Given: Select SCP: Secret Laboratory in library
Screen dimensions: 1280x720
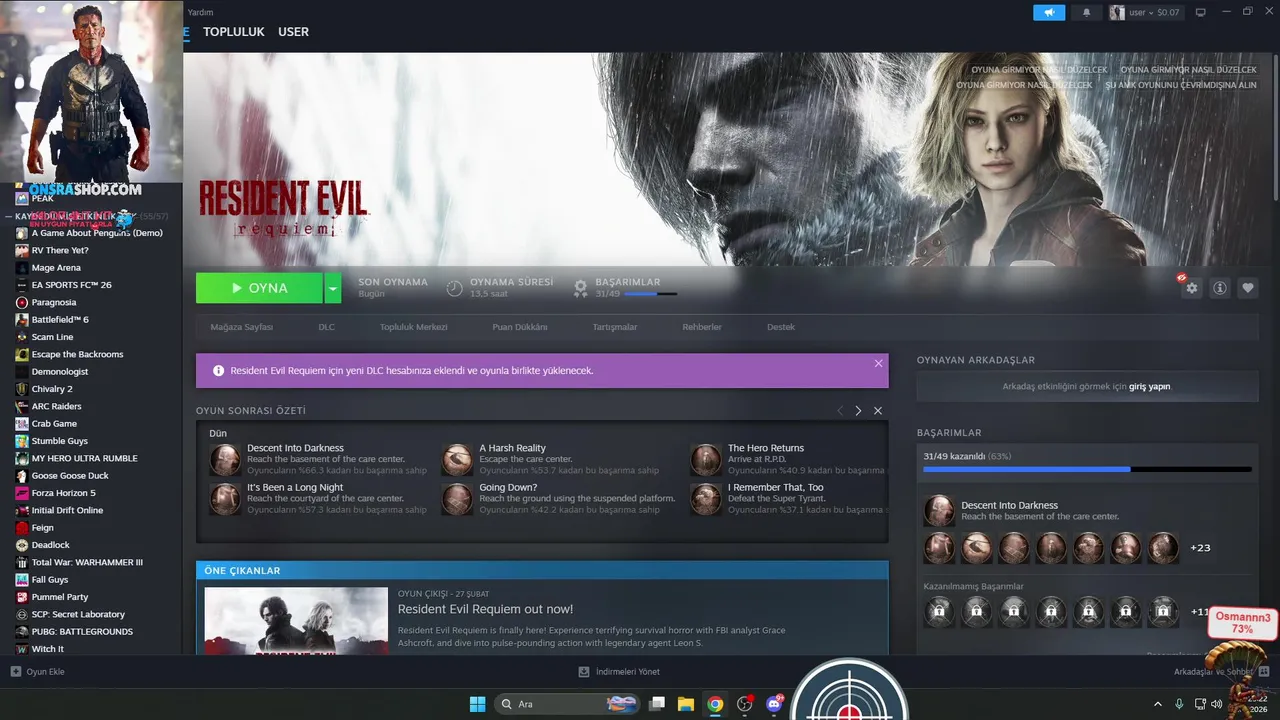Looking at the screenshot, I should tap(78, 614).
